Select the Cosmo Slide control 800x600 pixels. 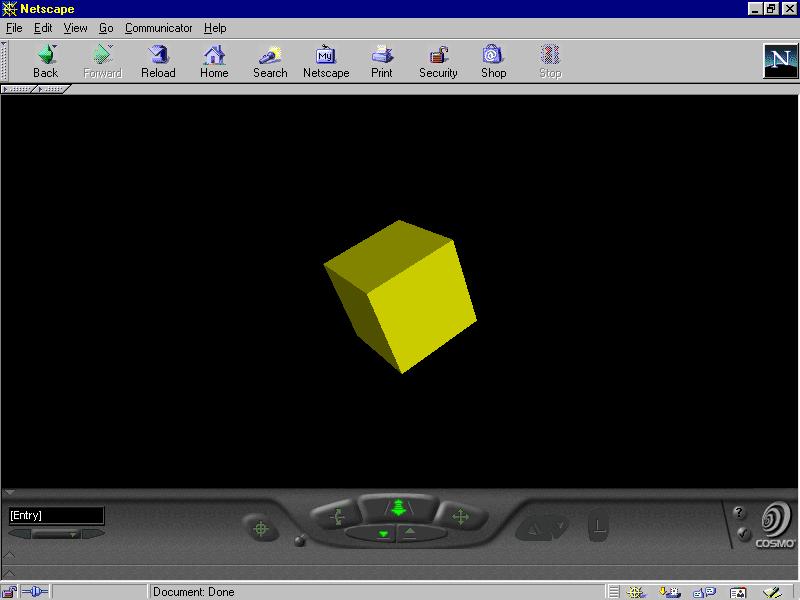click(461, 516)
